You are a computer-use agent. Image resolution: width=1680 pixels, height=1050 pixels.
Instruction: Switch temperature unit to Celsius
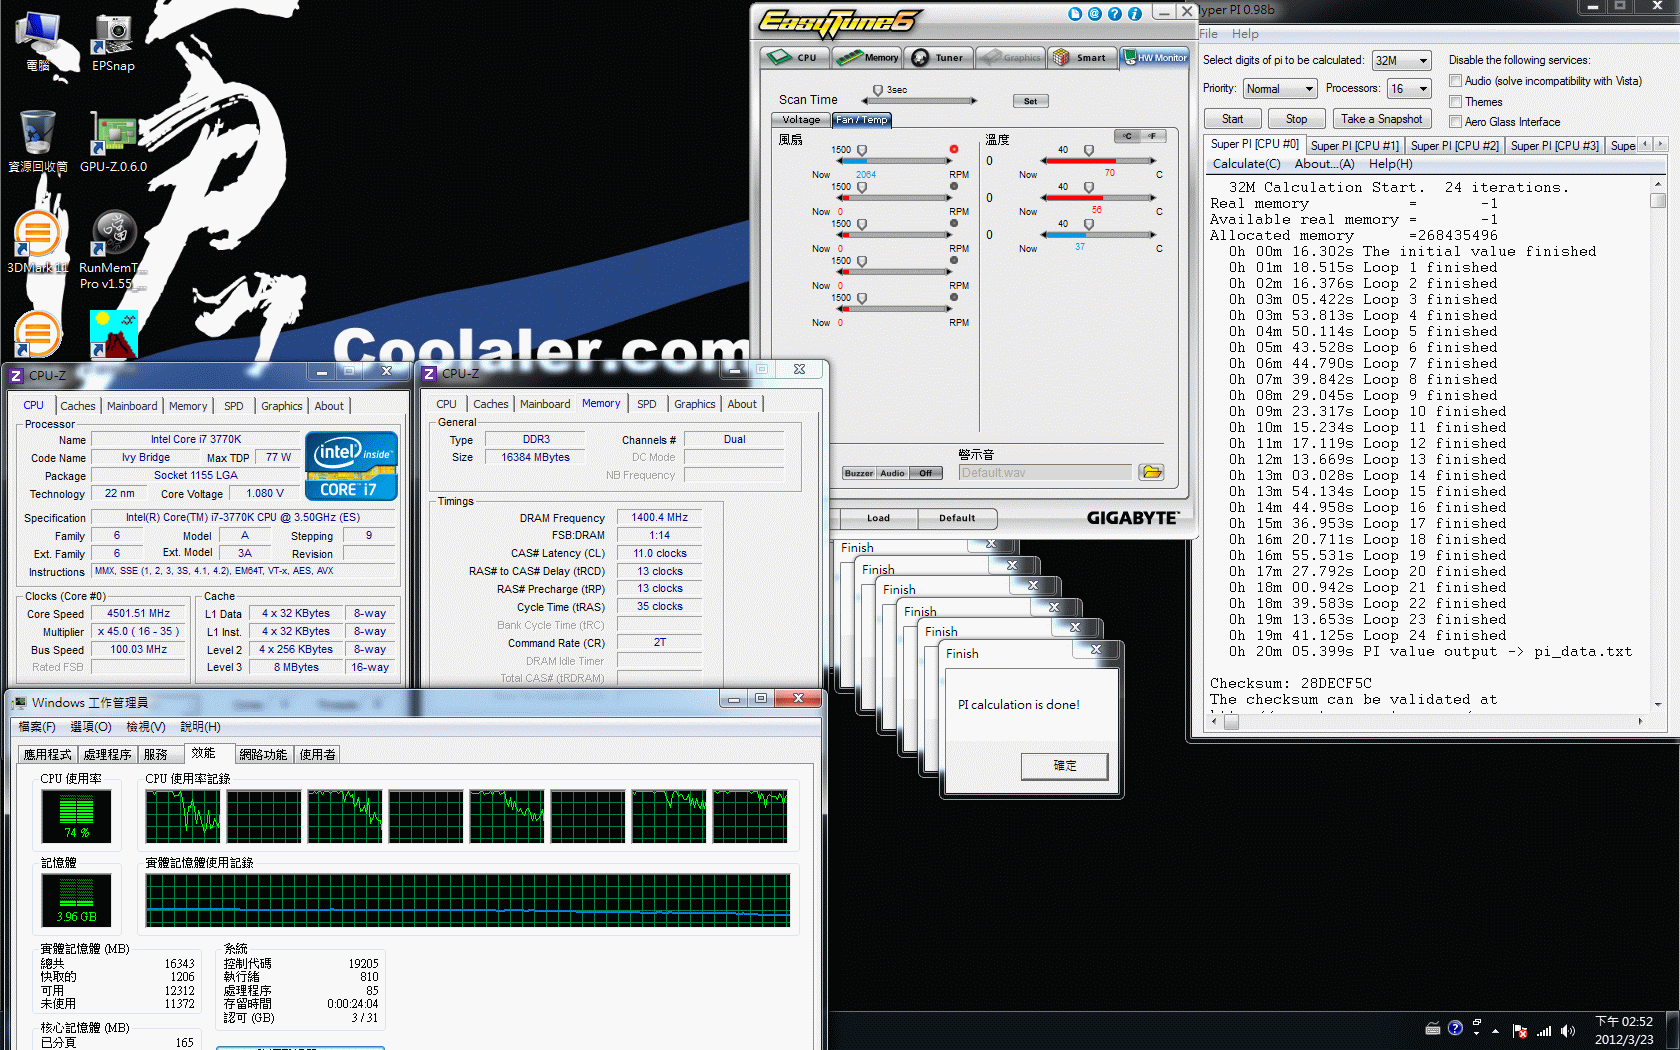[1127, 136]
